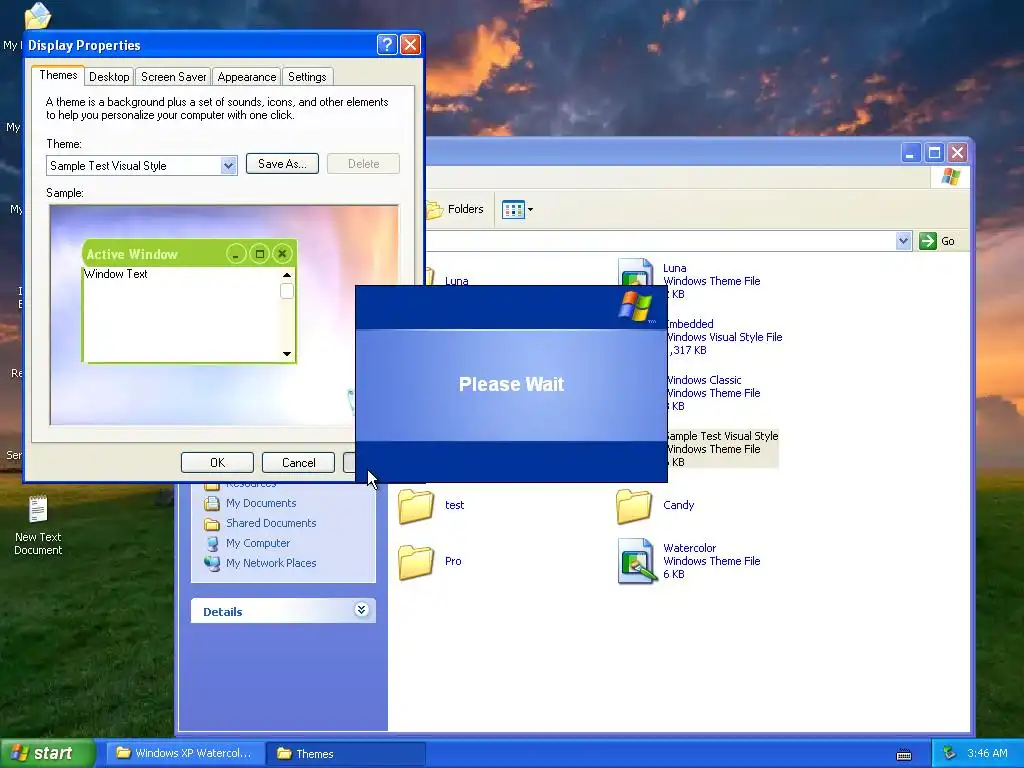
Task: Expand the address bar dropdown arrow
Action: pyautogui.click(x=903, y=241)
